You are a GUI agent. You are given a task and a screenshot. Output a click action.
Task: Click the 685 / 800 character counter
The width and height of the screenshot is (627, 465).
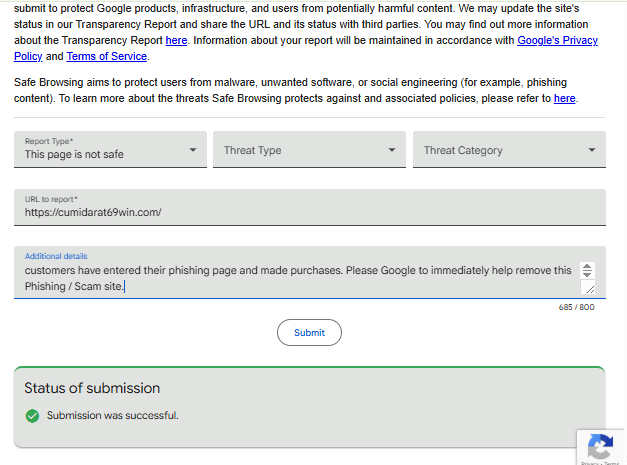576,307
